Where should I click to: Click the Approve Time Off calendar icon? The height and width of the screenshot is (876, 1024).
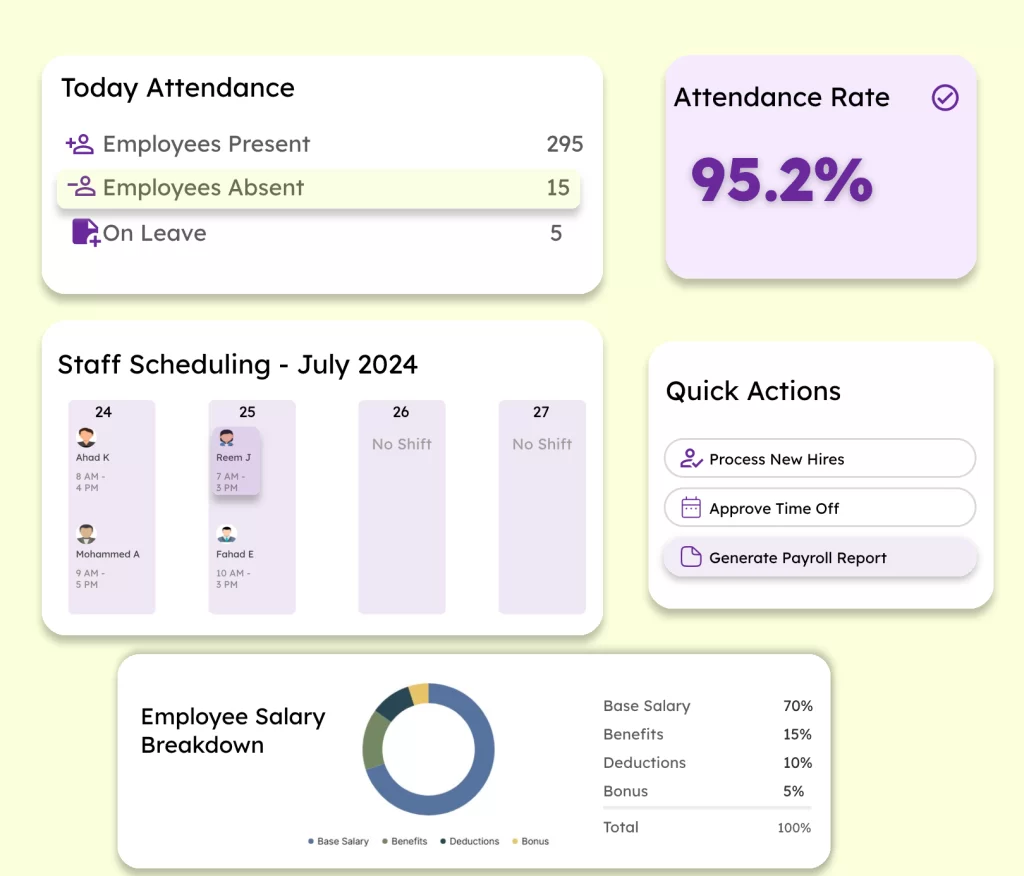pyautogui.click(x=690, y=508)
